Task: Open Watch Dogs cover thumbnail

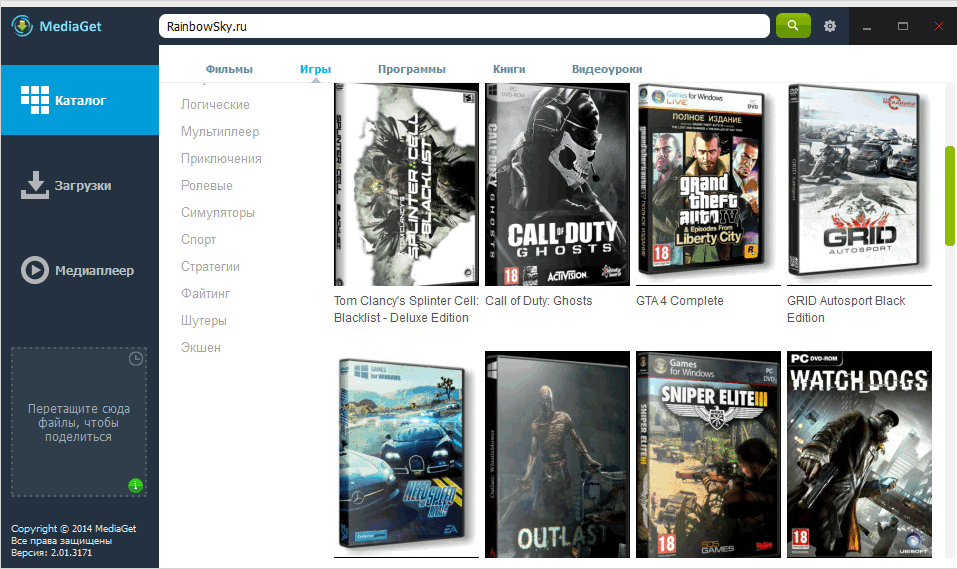Action: pyautogui.click(x=859, y=454)
